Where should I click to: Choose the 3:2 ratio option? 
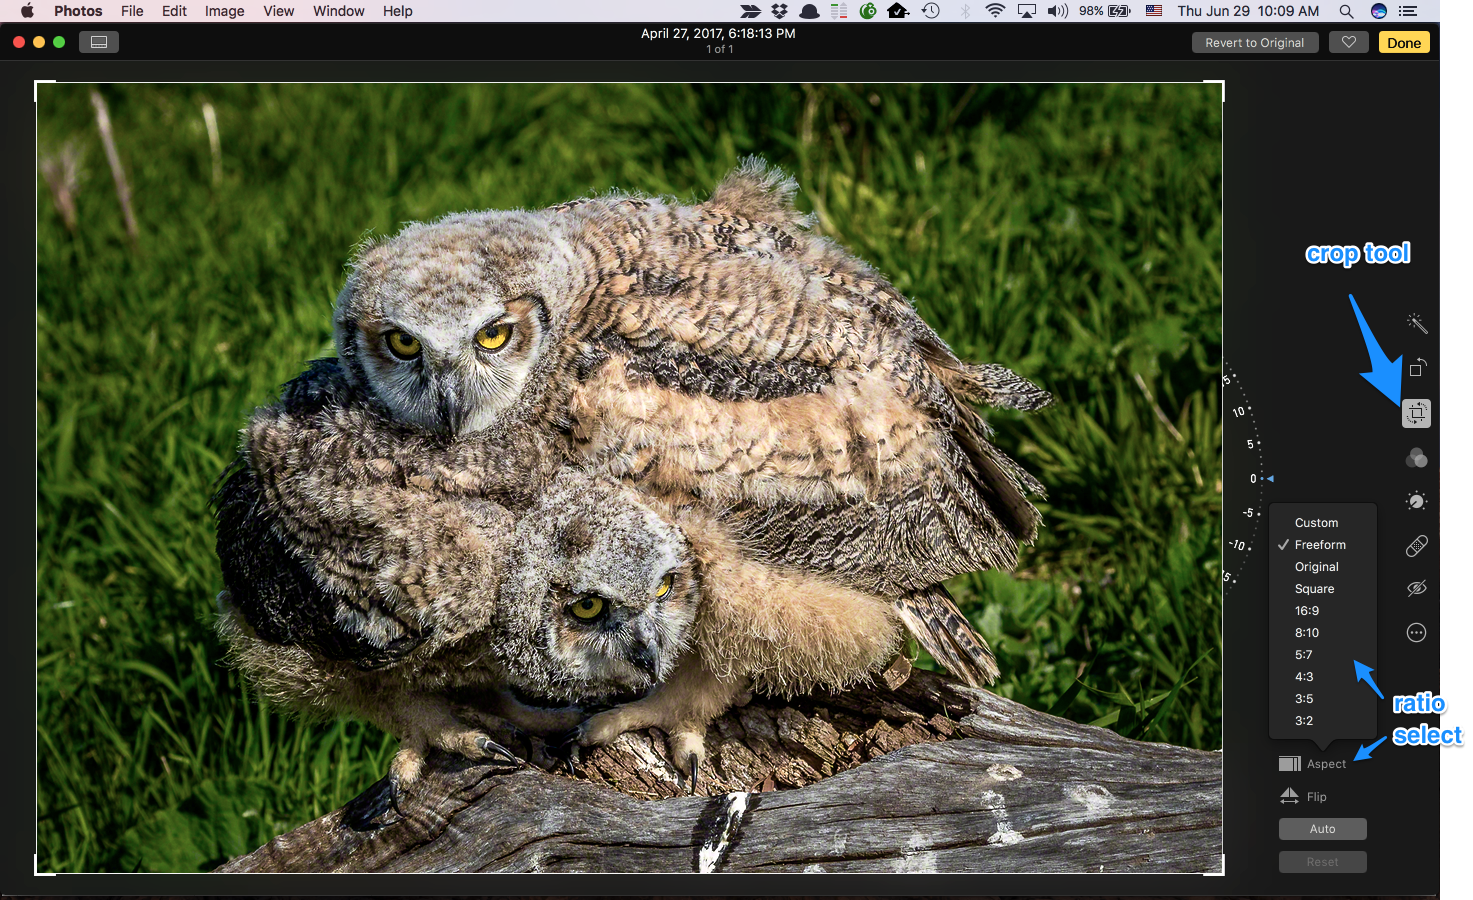click(1303, 720)
